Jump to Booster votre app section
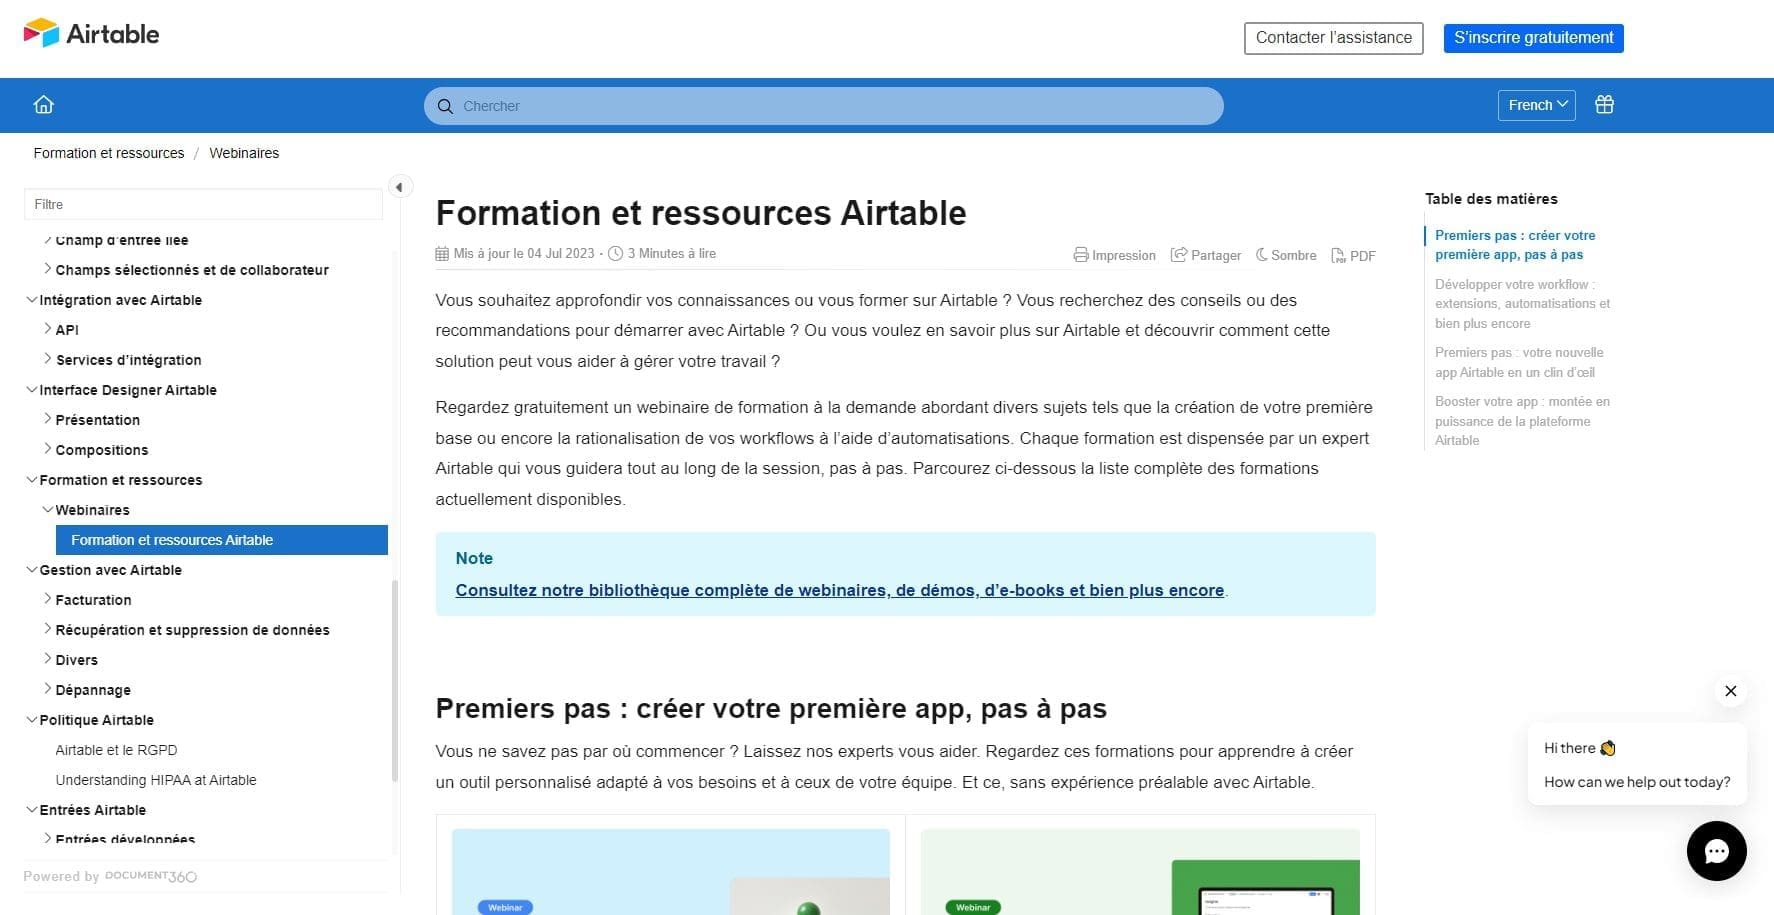 (x=1522, y=421)
